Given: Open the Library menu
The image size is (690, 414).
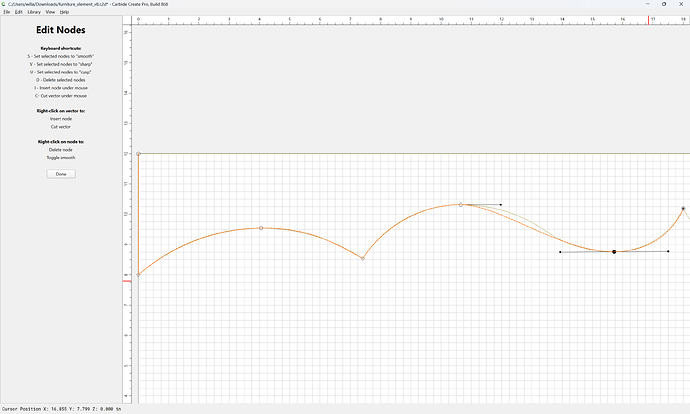Looking at the screenshot, I should click(x=34, y=12).
